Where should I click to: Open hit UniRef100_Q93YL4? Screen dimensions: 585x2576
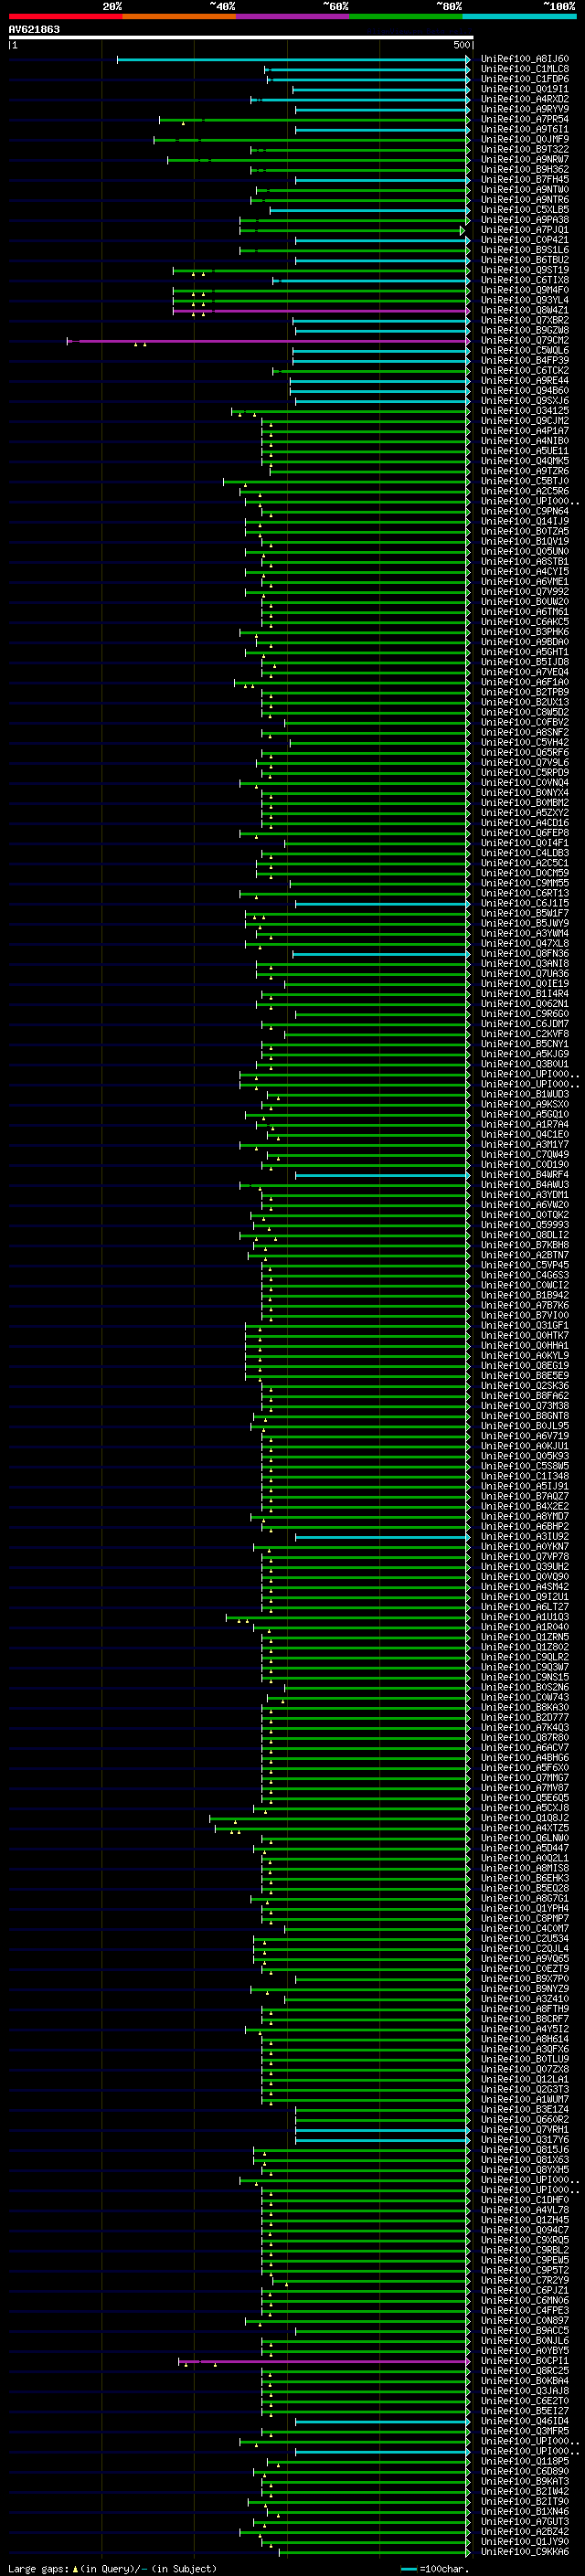pyautogui.click(x=525, y=300)
